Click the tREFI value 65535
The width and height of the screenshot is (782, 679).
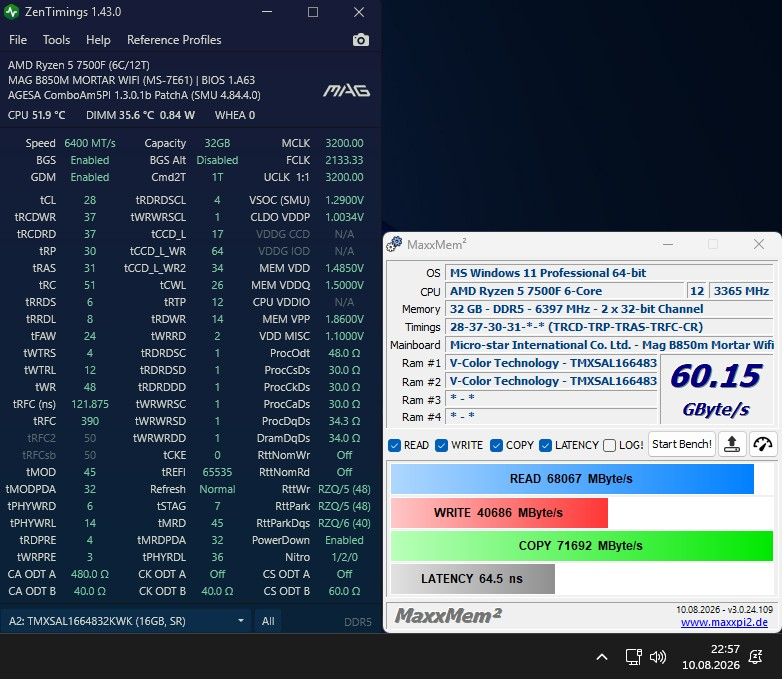(217, 472)
